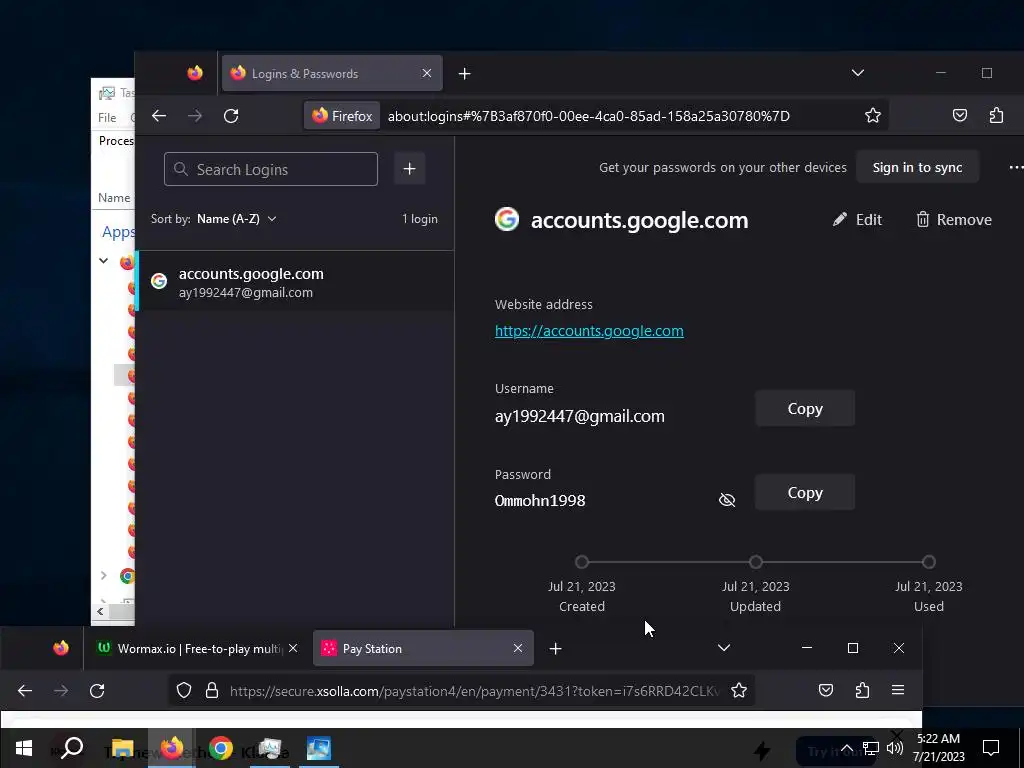This screenshot has height=768, width=1024.
Task: Click the Firefox identity badge in address bar
Action: coord(342,116)
